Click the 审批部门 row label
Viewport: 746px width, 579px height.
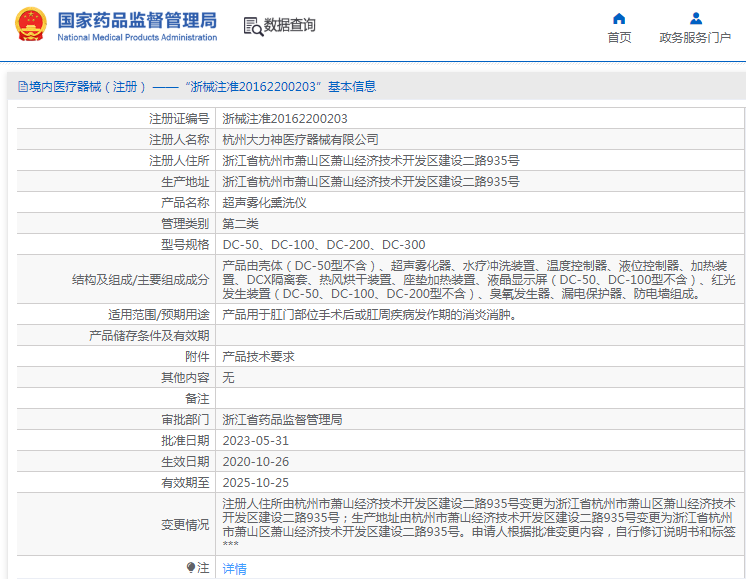coord(185,419)
